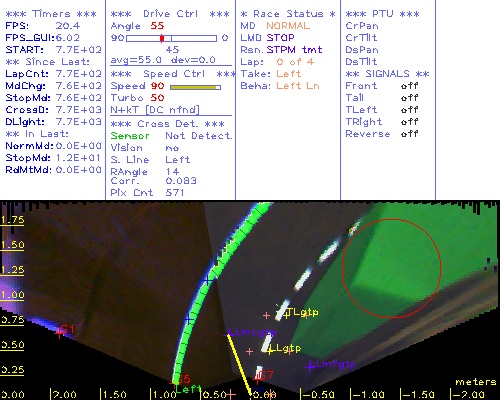Click the red G1 marker cross
Image resolution: width=500 pixels, height=400 pixels.
point(59,332)
